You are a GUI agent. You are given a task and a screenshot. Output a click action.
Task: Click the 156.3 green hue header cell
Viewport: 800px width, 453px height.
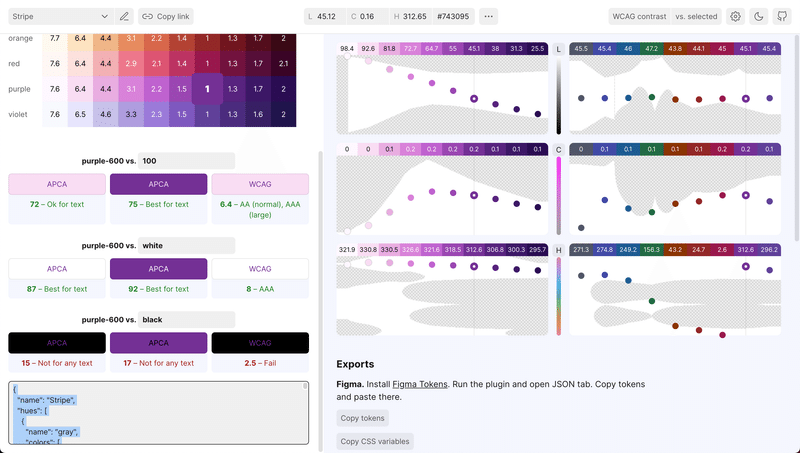(x=652, y=250)
